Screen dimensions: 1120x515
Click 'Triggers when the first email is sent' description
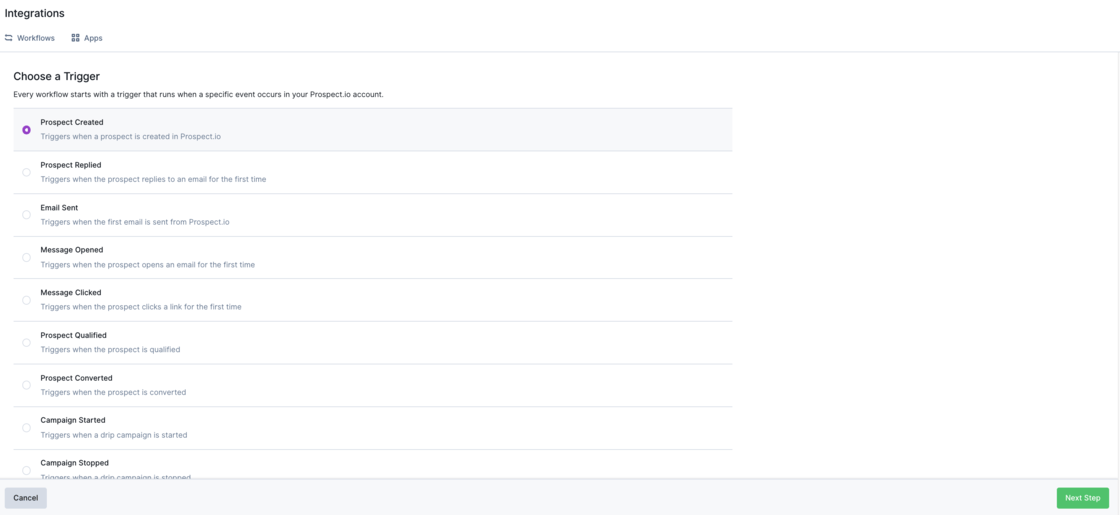point(135,221)
